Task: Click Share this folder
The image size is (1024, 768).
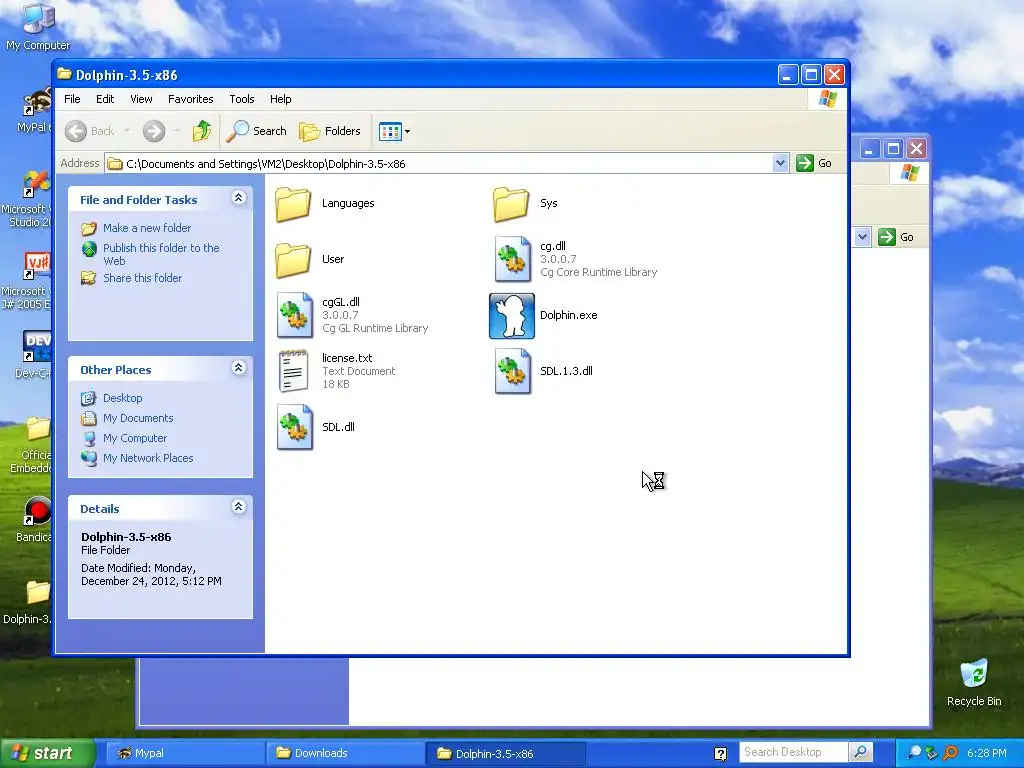Action: (142, 278)
